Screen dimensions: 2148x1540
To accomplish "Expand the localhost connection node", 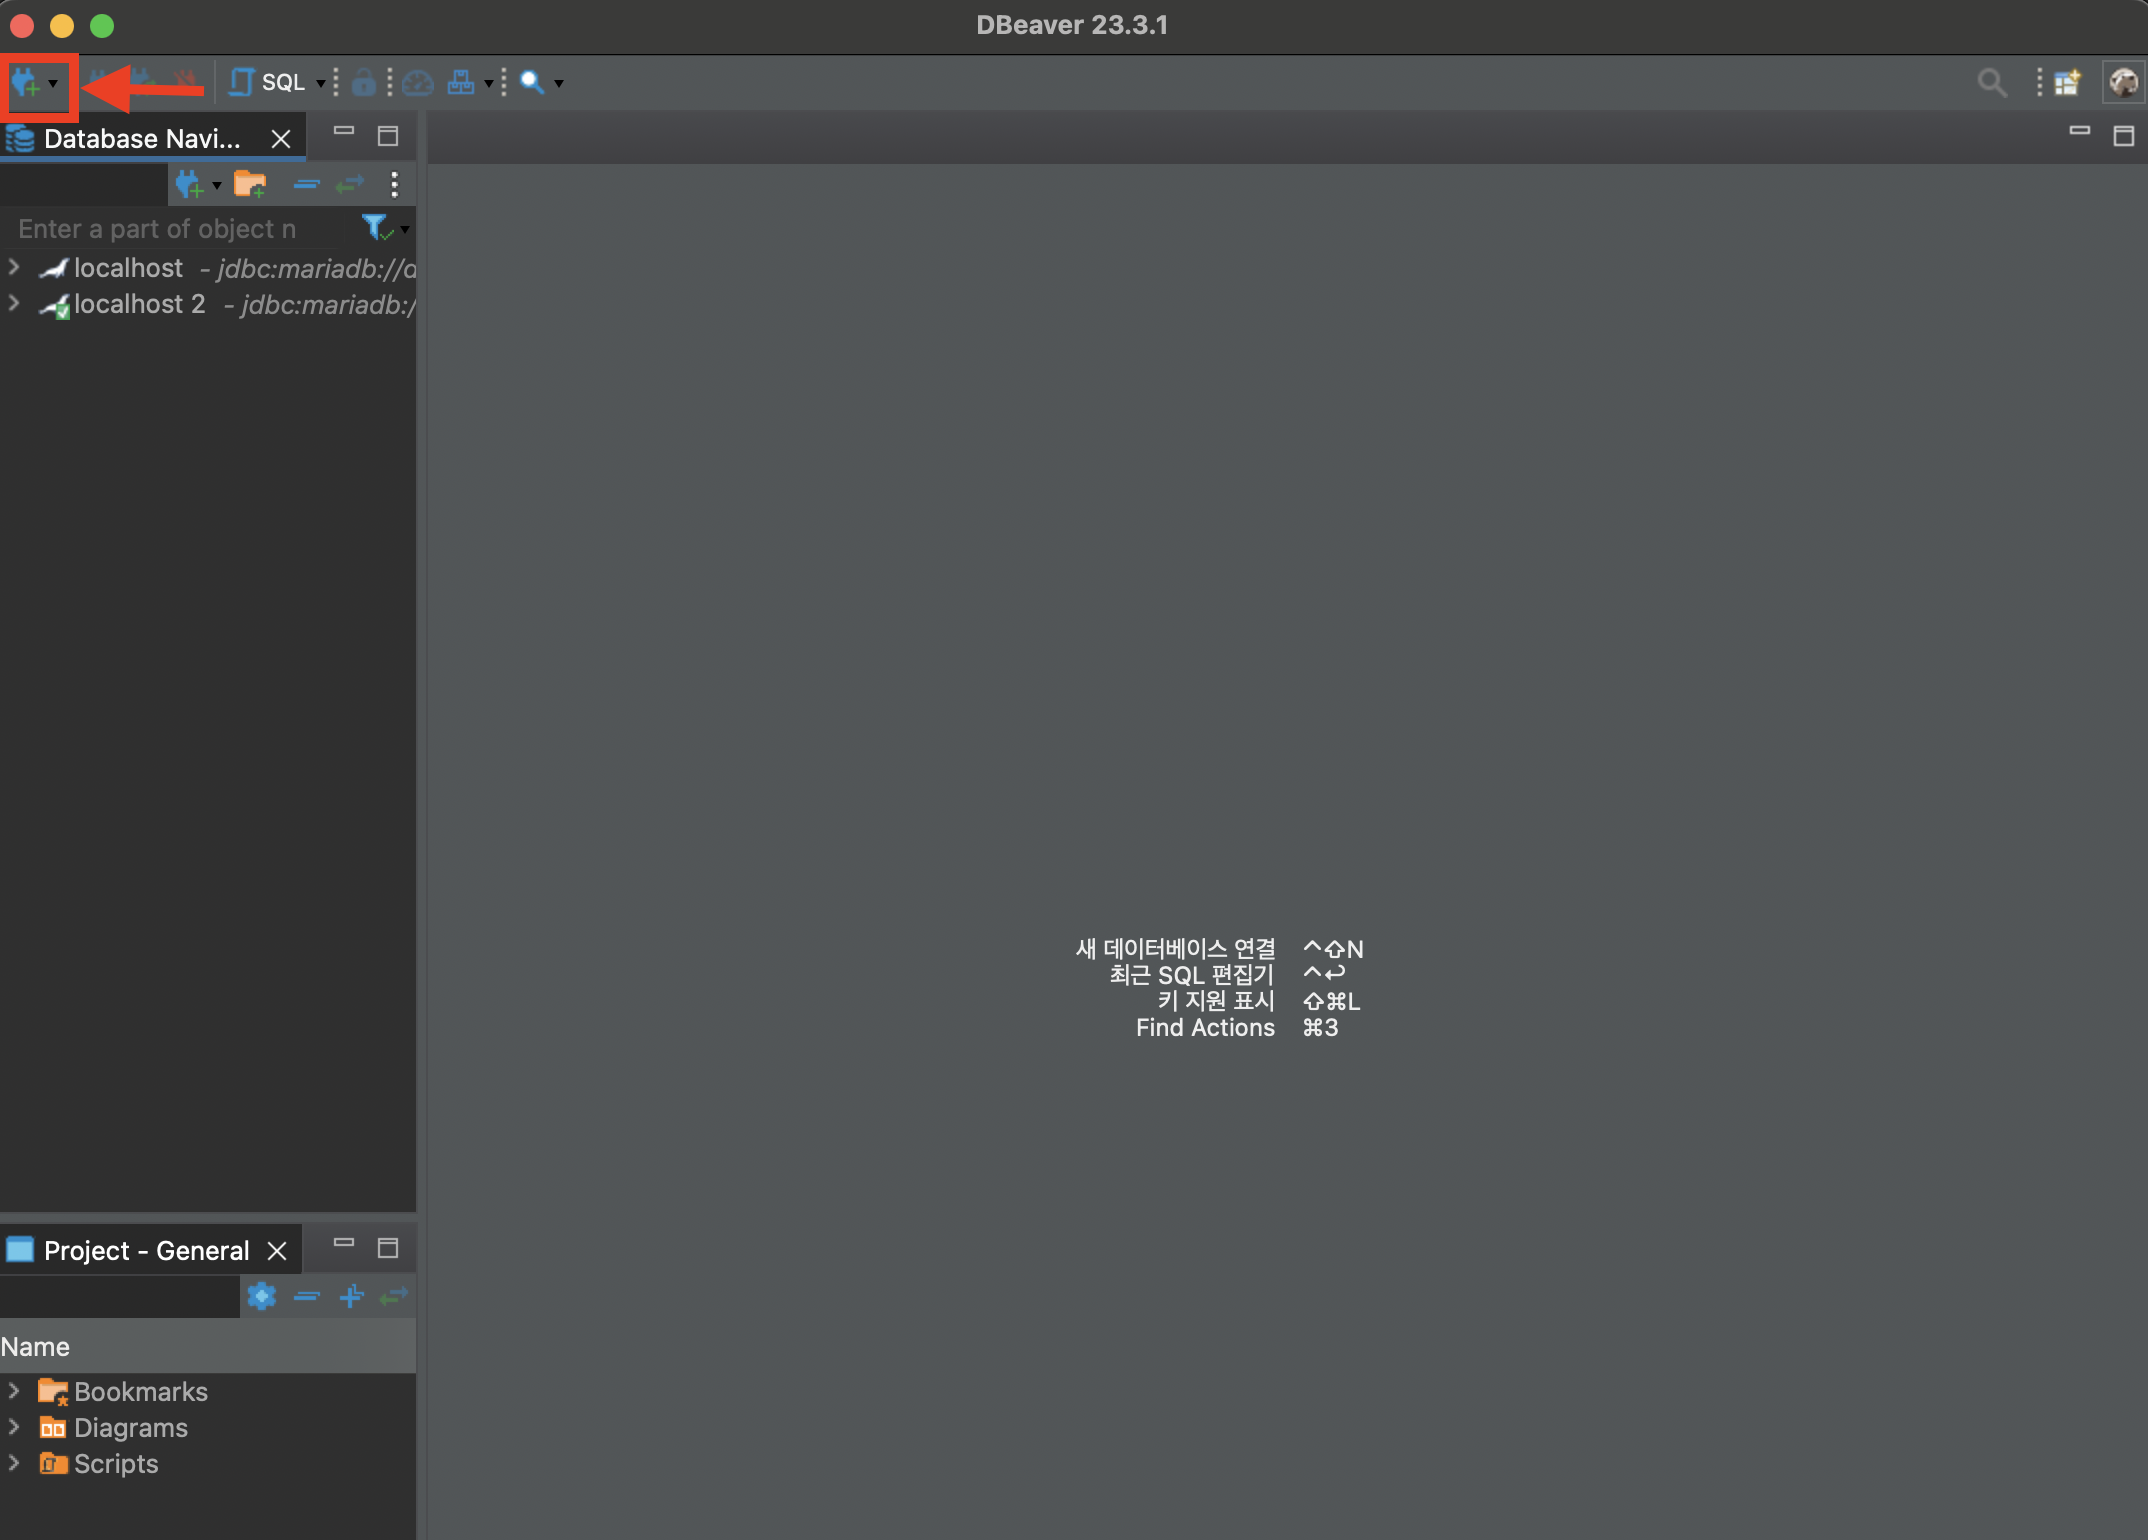I will (x=14, y=267).
